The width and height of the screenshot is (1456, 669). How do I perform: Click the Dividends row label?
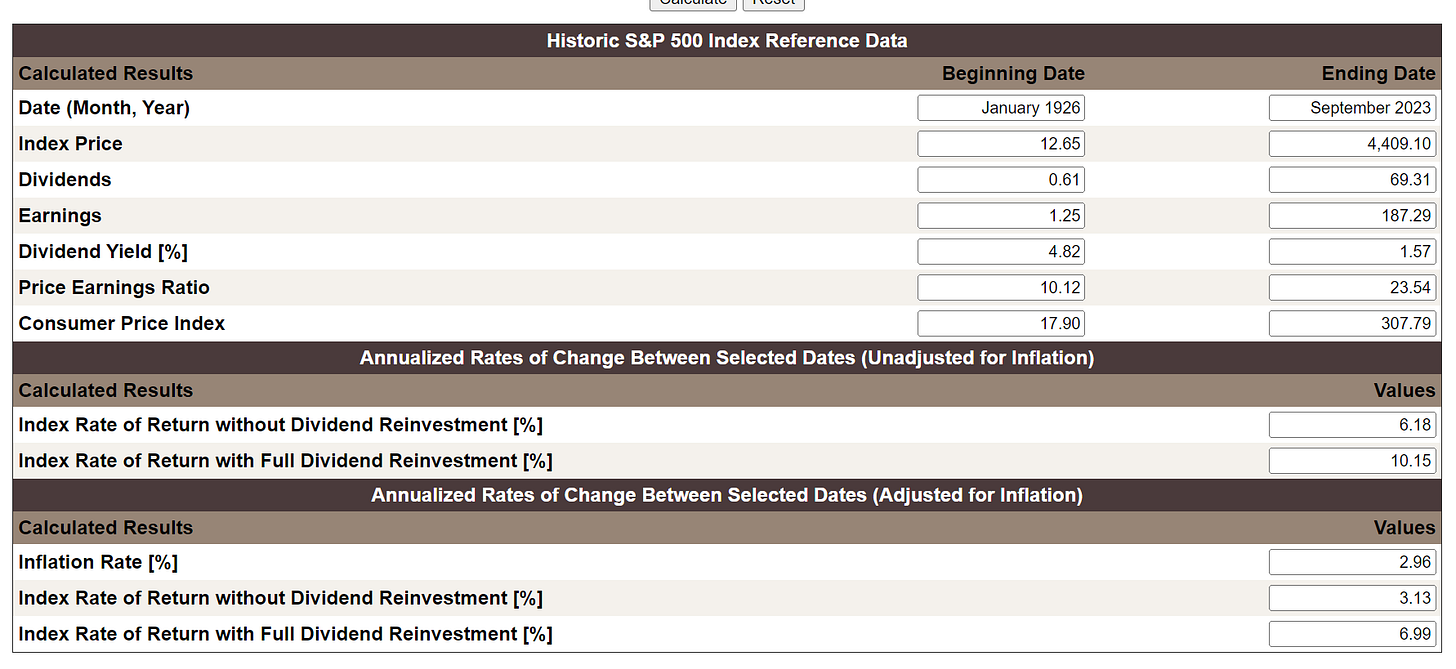point(65,180)
